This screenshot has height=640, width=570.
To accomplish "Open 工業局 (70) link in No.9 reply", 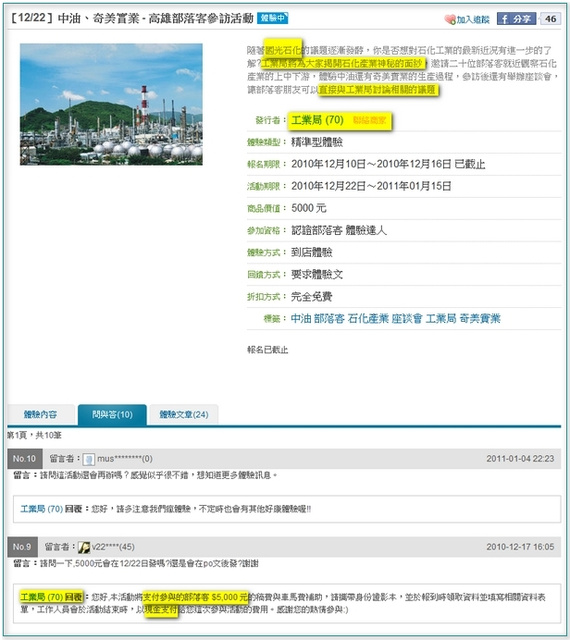I will tap(42, 597).
